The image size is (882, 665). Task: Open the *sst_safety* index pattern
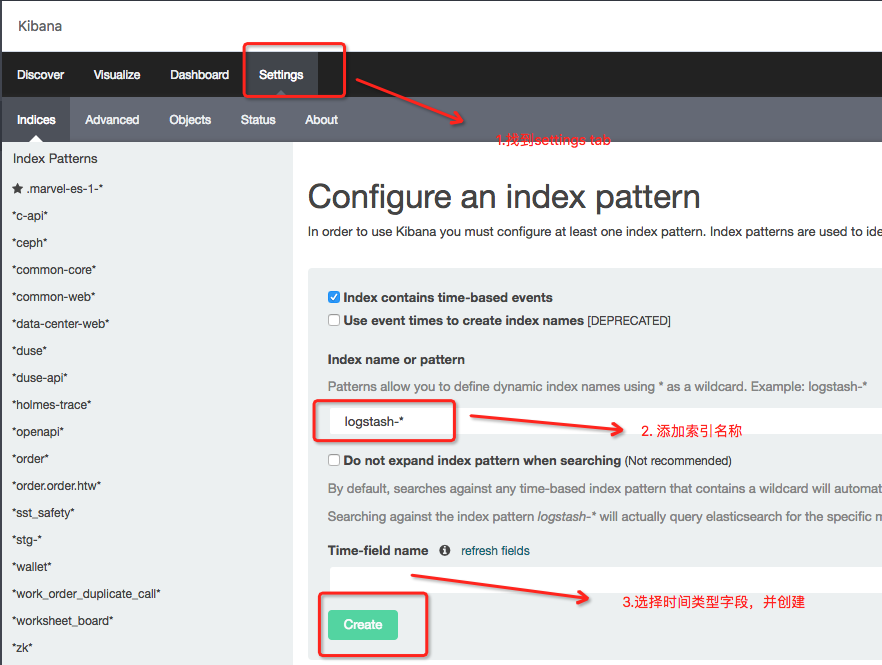coord(43,513)
